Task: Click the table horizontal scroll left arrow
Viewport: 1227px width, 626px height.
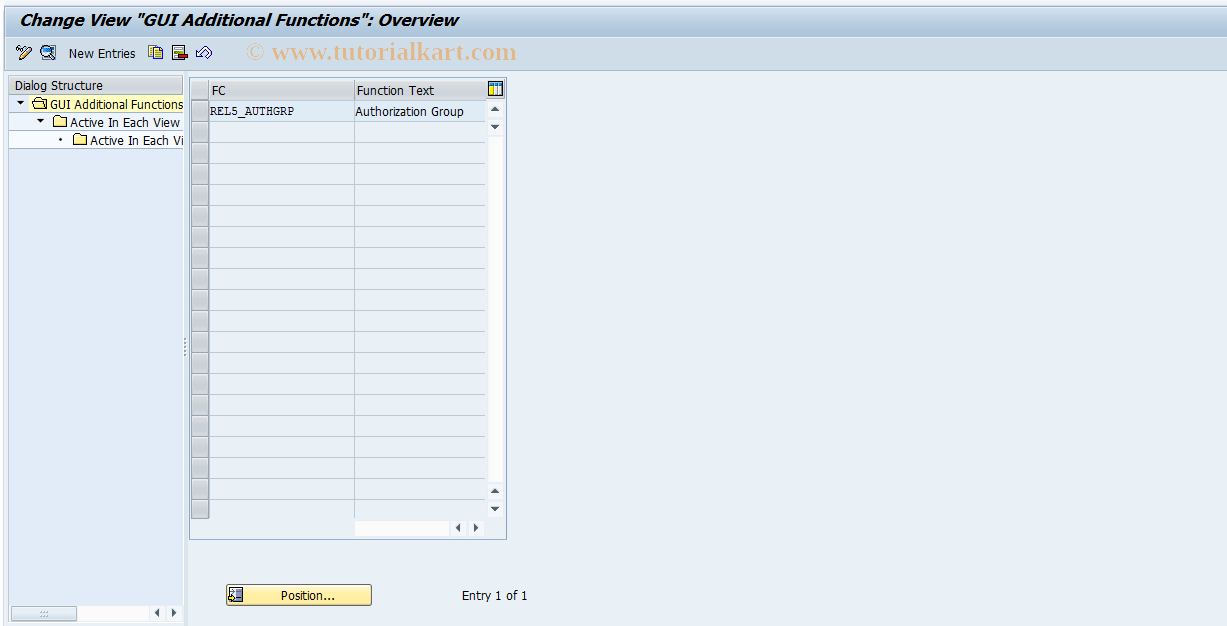Action: click(458, 528)
